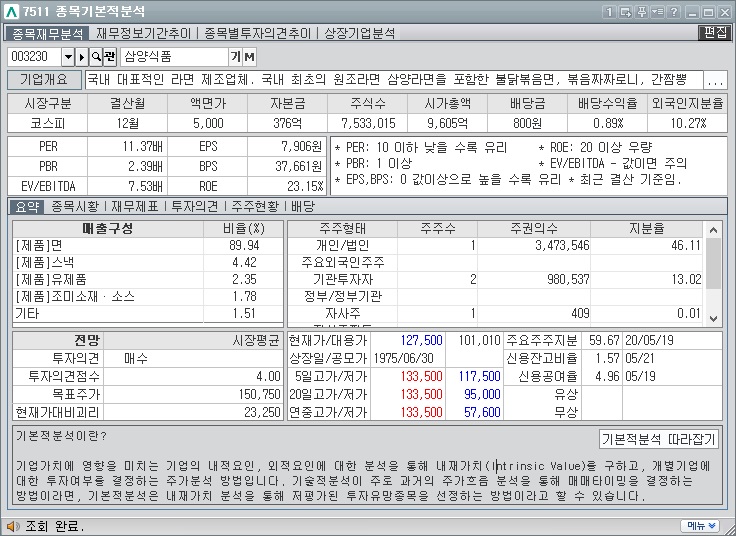Click the EV/EBITDA value 7.53배
Image resolution: width=736 pixels, height=536 pixels.
pyautogui.click(x=145, y=186)
